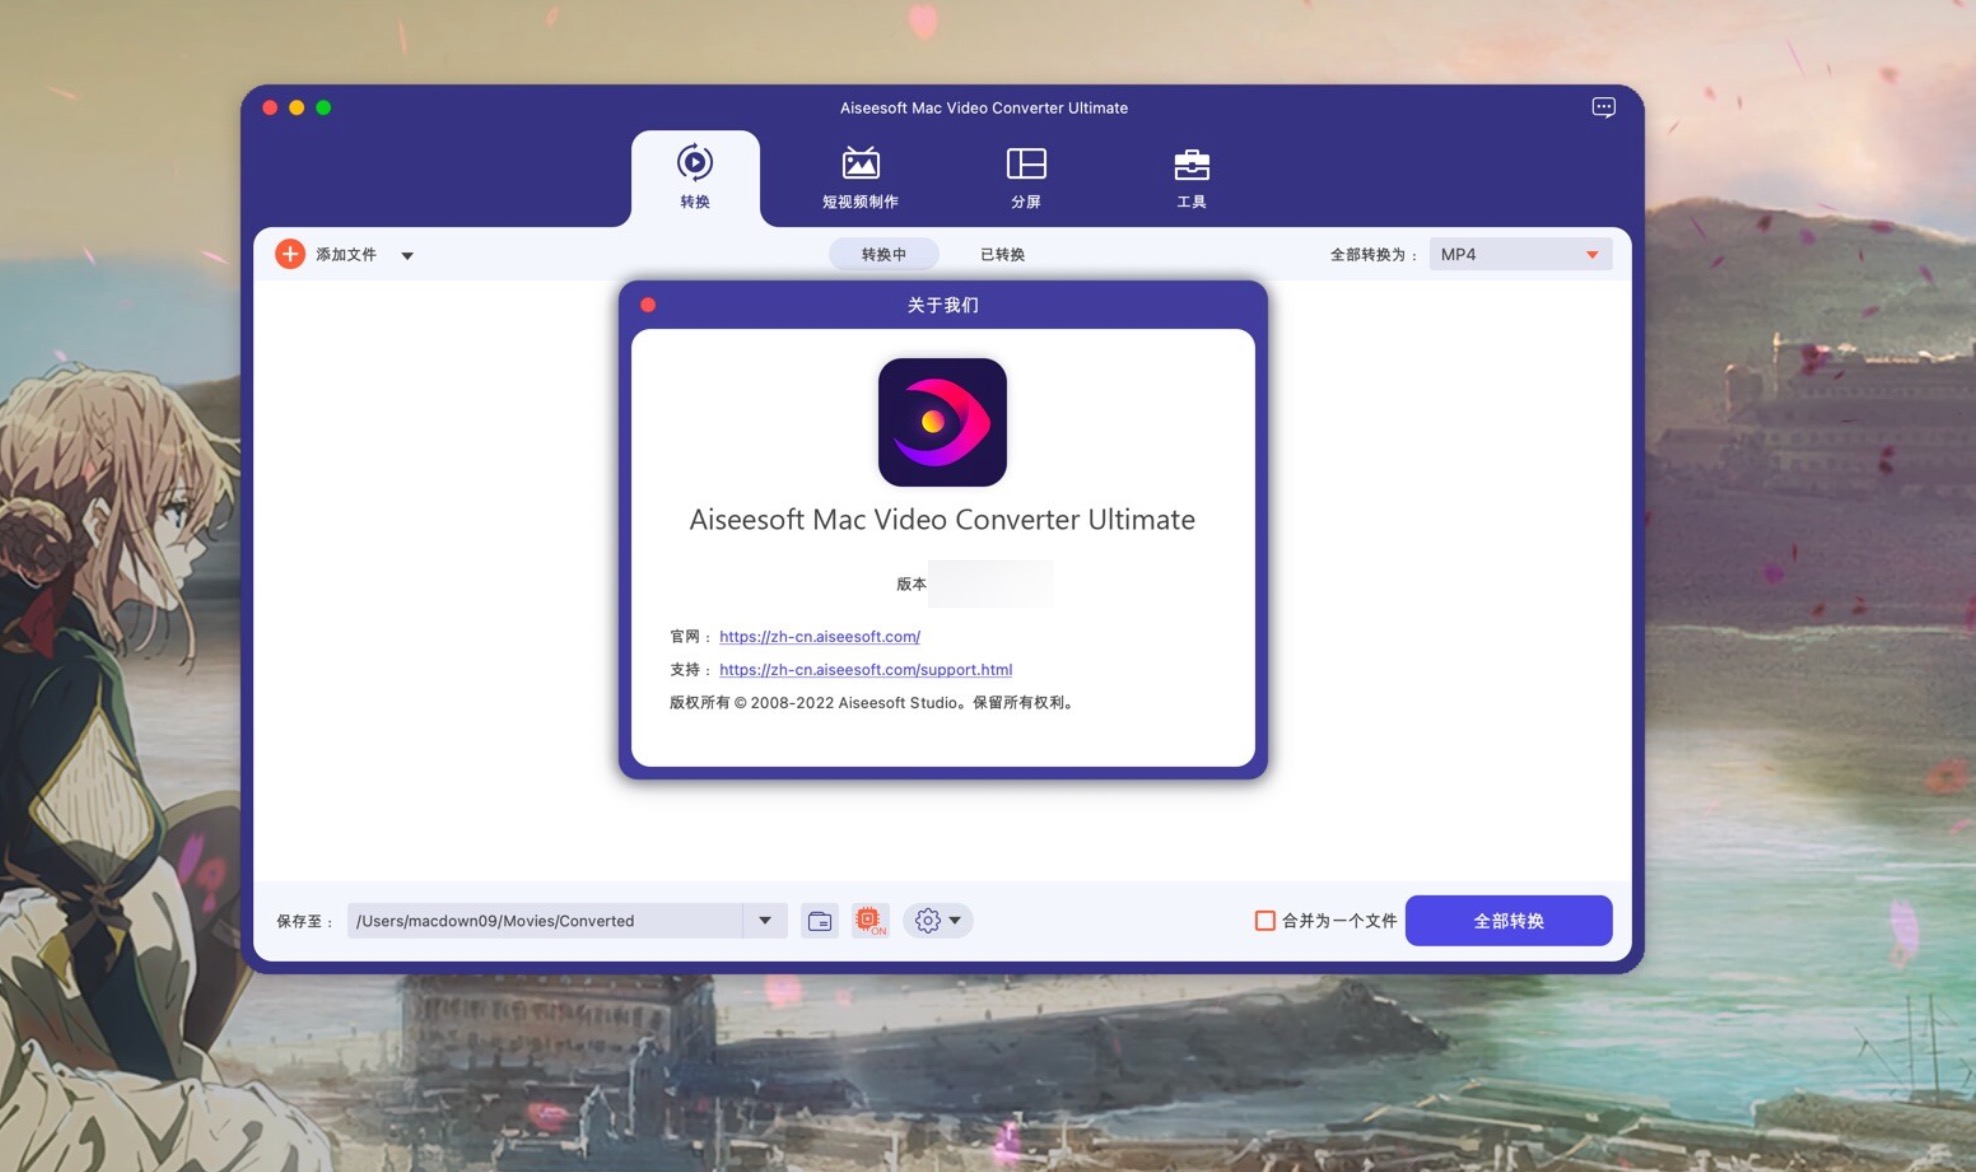Select the 转换 conversion tab icon
The image size is (1978, 1172).
(695, 162)
